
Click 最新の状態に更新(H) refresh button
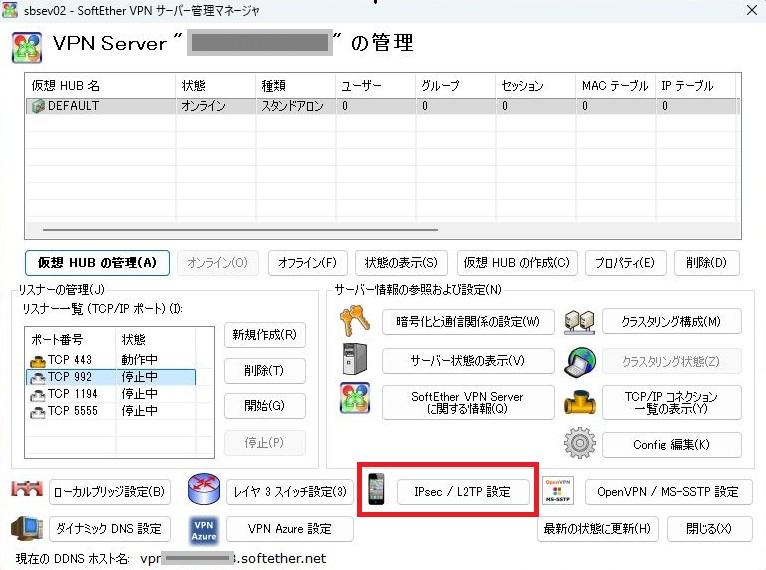tap(597, 528)
